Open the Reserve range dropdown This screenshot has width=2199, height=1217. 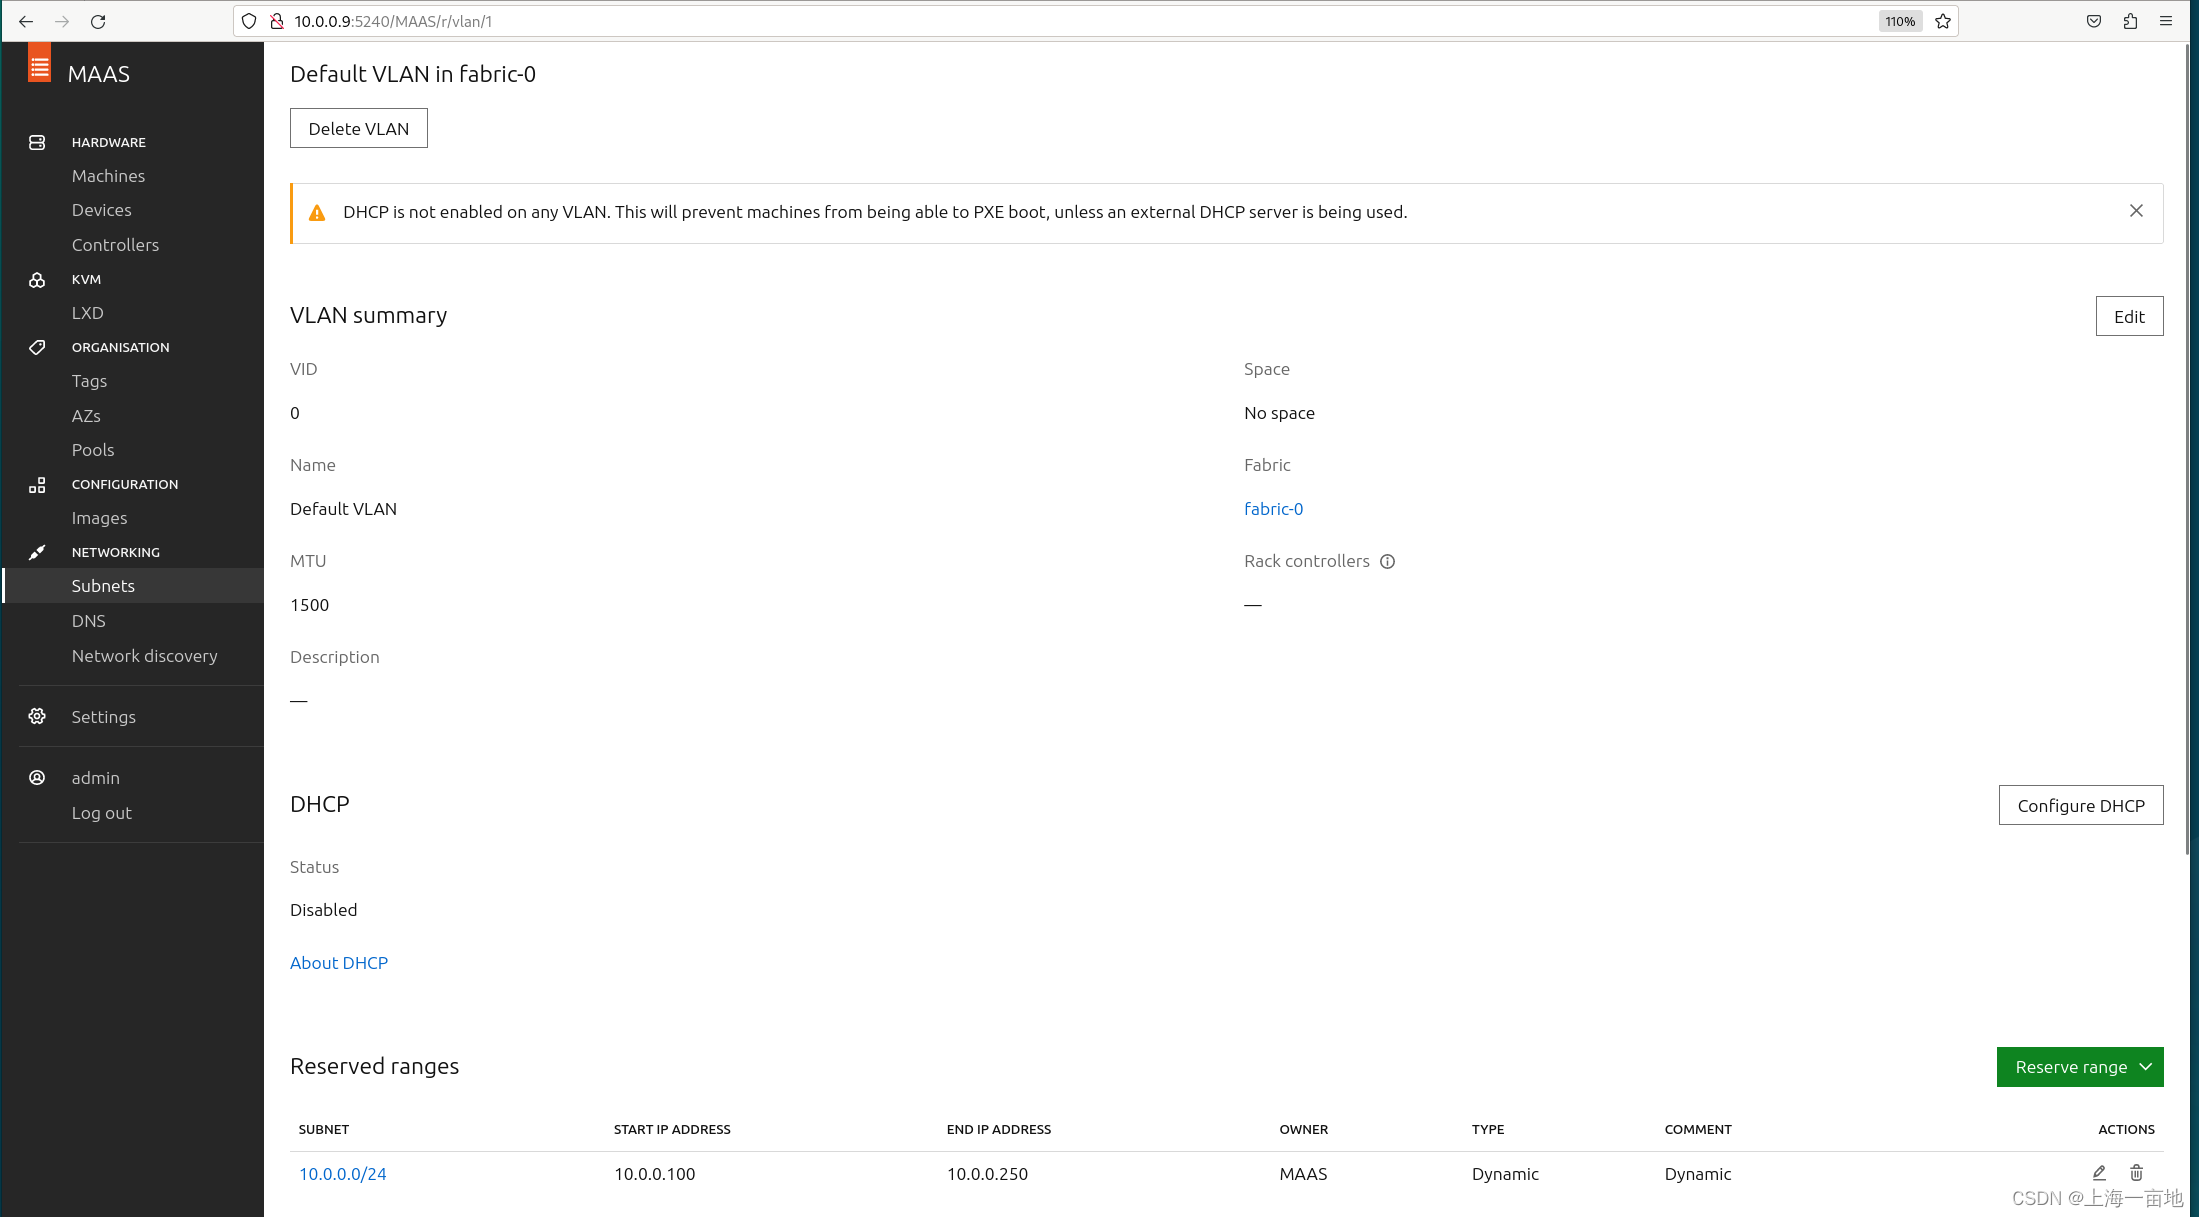pyautogui.click(x=2080, y=1067)
